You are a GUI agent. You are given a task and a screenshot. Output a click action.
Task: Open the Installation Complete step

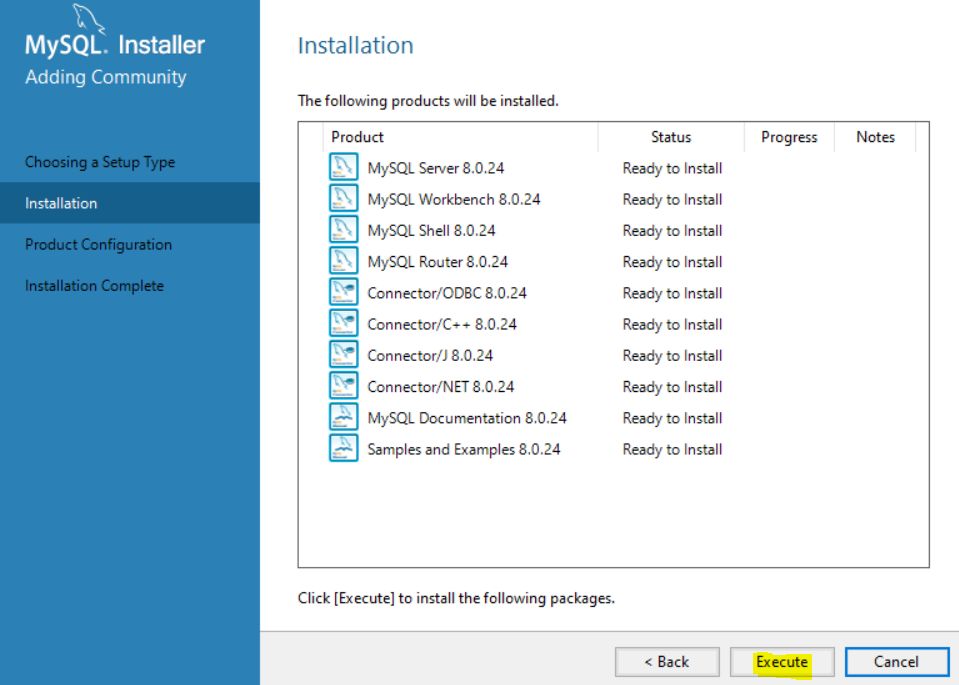tap(95, 286)
